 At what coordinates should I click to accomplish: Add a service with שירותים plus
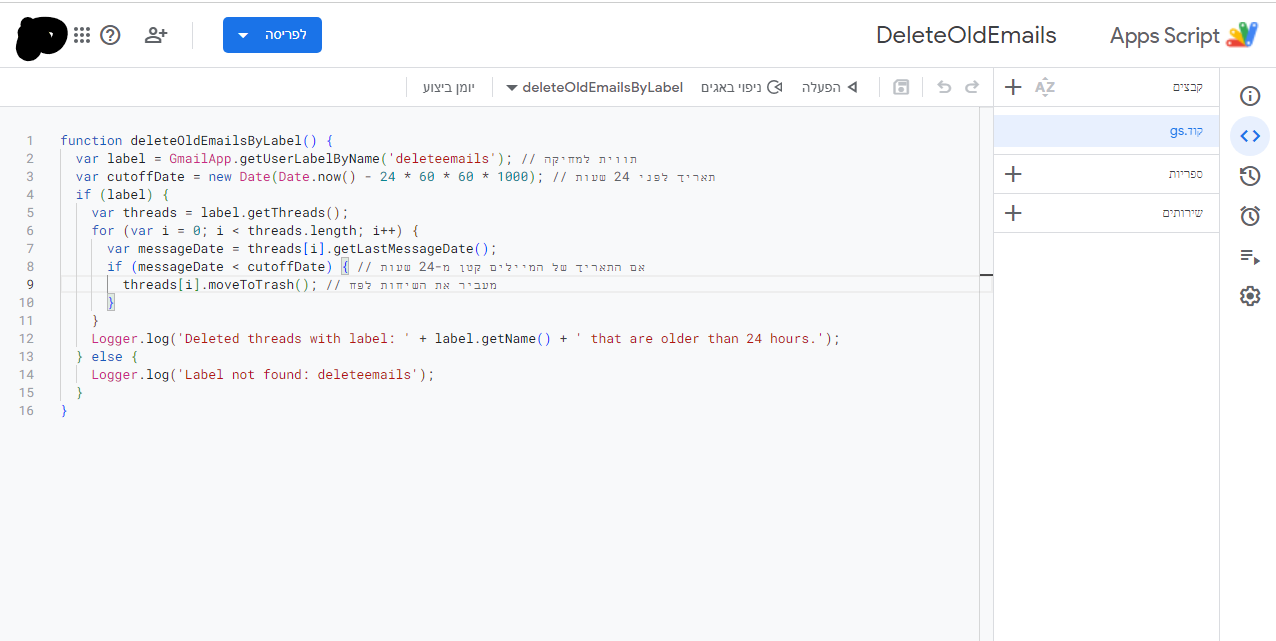pos(1013,213)
